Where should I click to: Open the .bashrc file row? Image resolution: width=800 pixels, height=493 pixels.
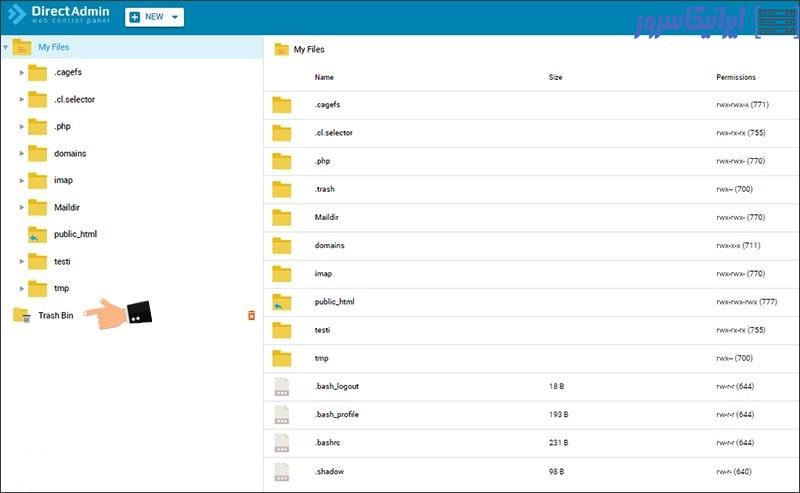click(330, 443)
